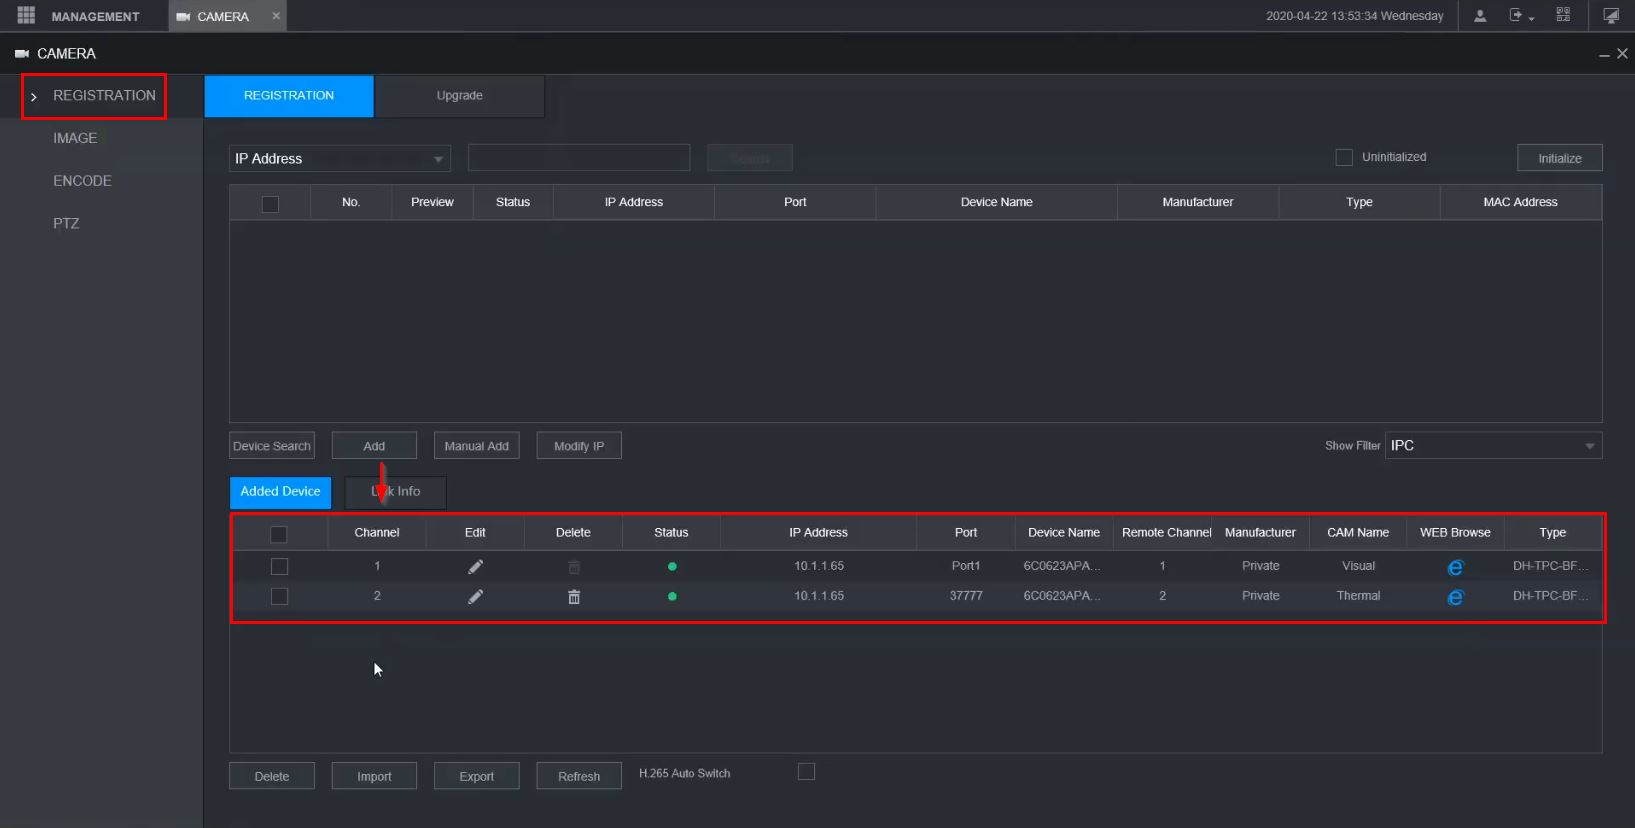
Task: Edit channel 1 with the pencil icon
Action: click(x=475, y=567)
